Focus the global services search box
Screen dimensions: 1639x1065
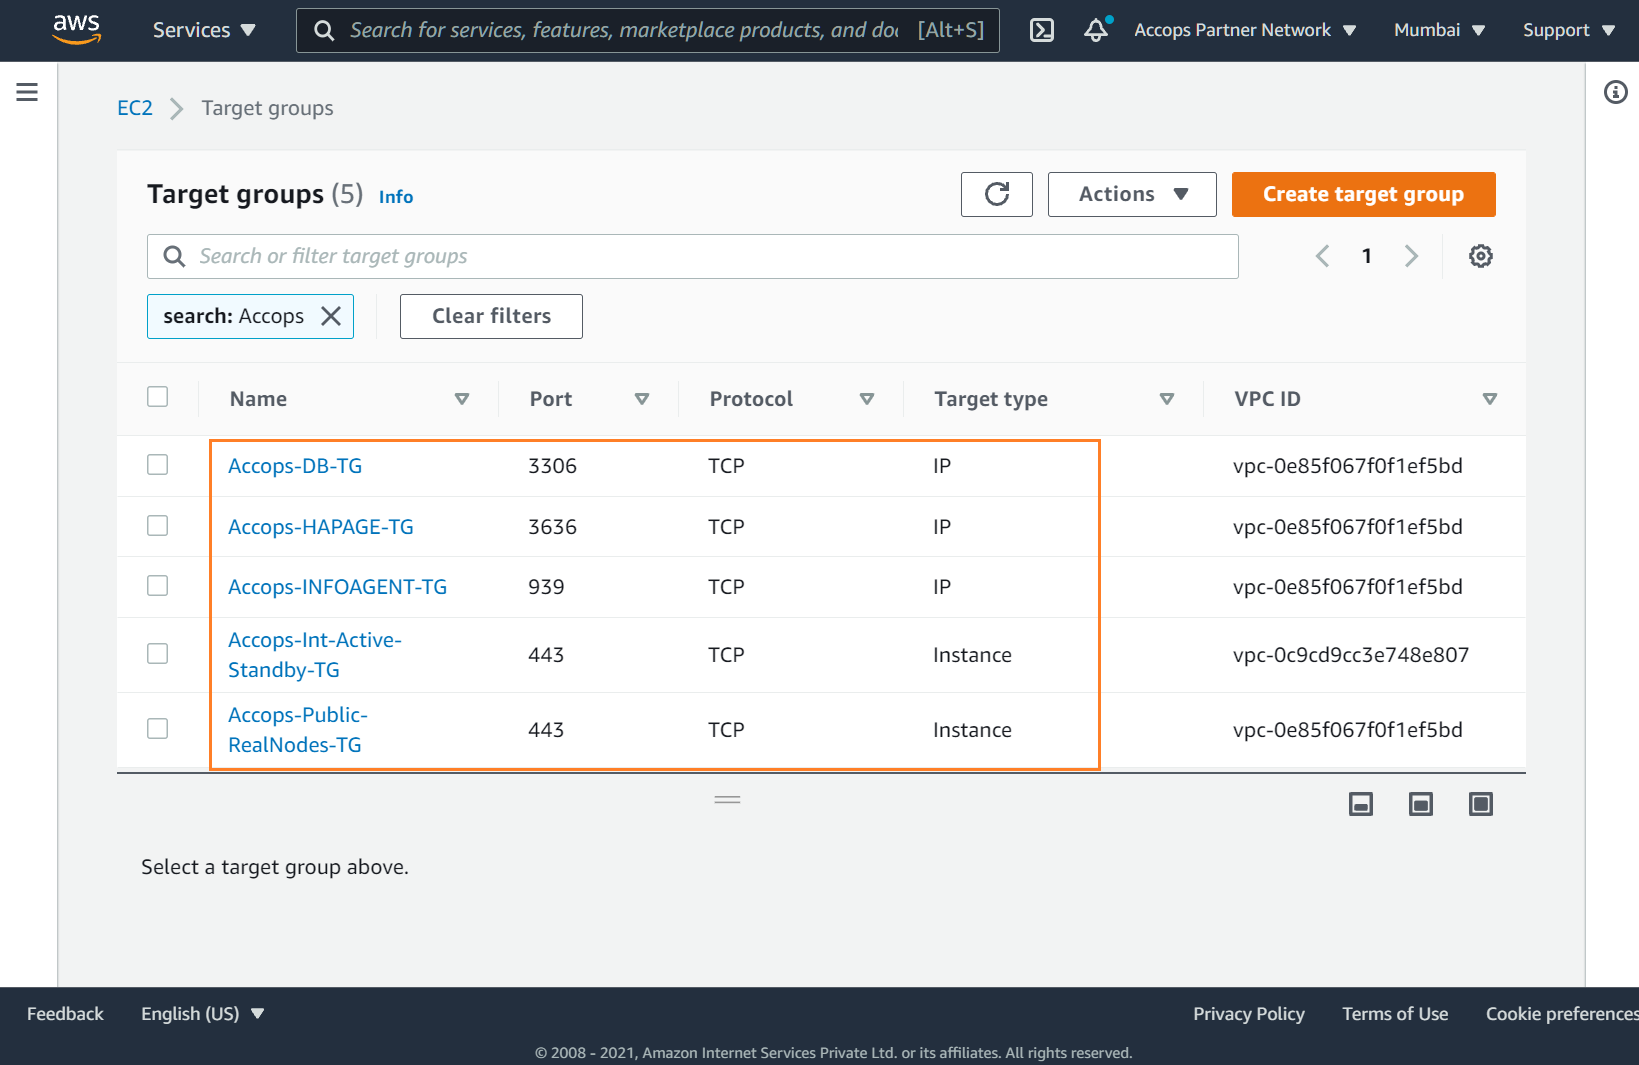pyautogui.click(x=648, y=30)
